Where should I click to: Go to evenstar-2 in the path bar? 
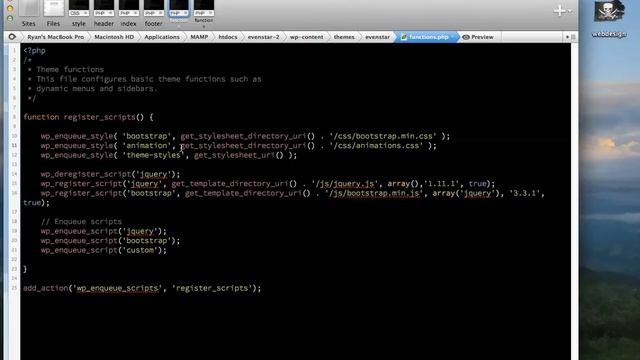[x=263, y=37]
